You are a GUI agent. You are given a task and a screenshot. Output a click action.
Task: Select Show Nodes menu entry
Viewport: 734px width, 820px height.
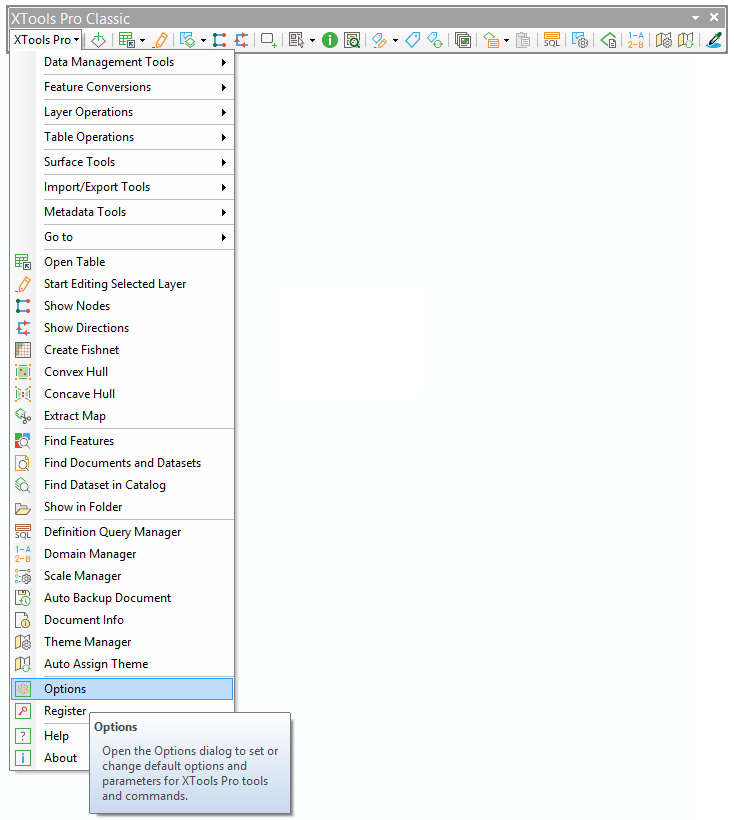click(x=122, y=306)
